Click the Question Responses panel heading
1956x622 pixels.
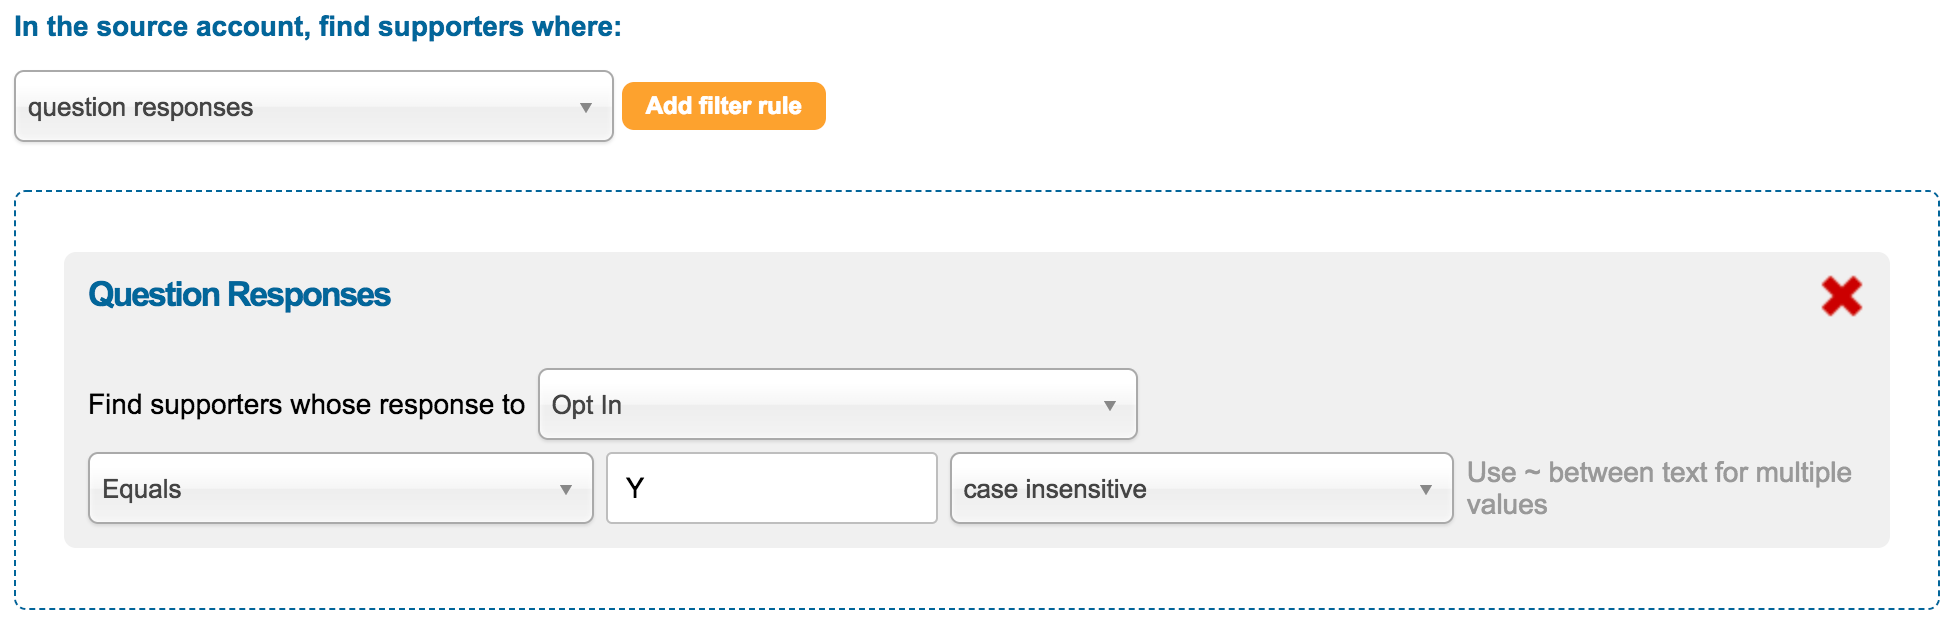tap(239, 295)
